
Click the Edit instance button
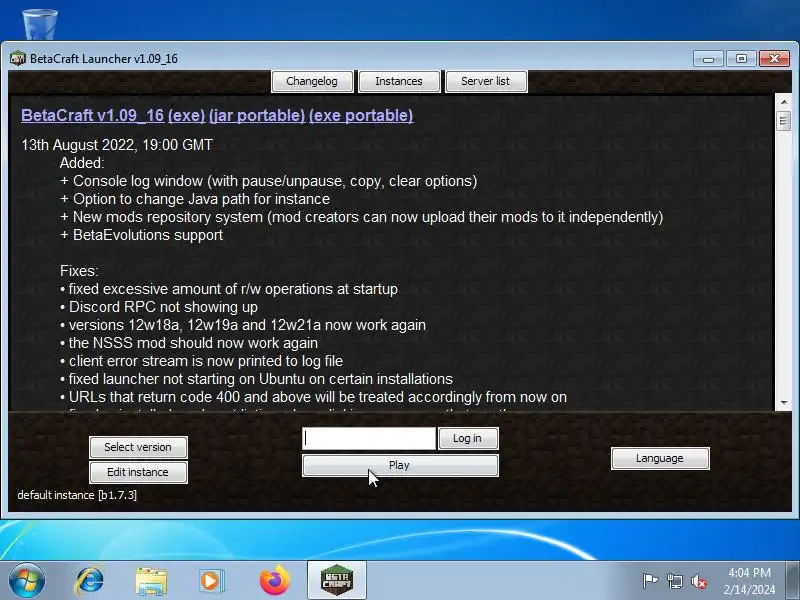point(138,472)
